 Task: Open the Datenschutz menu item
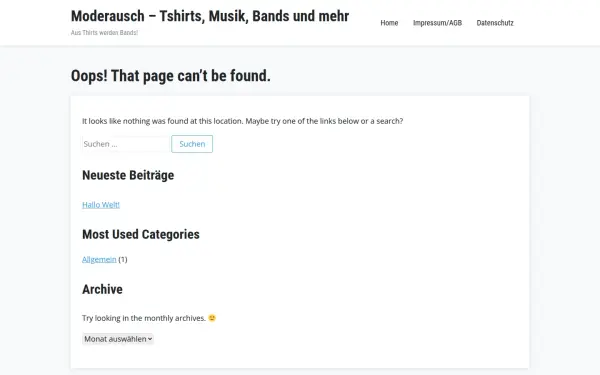(495, 23)
